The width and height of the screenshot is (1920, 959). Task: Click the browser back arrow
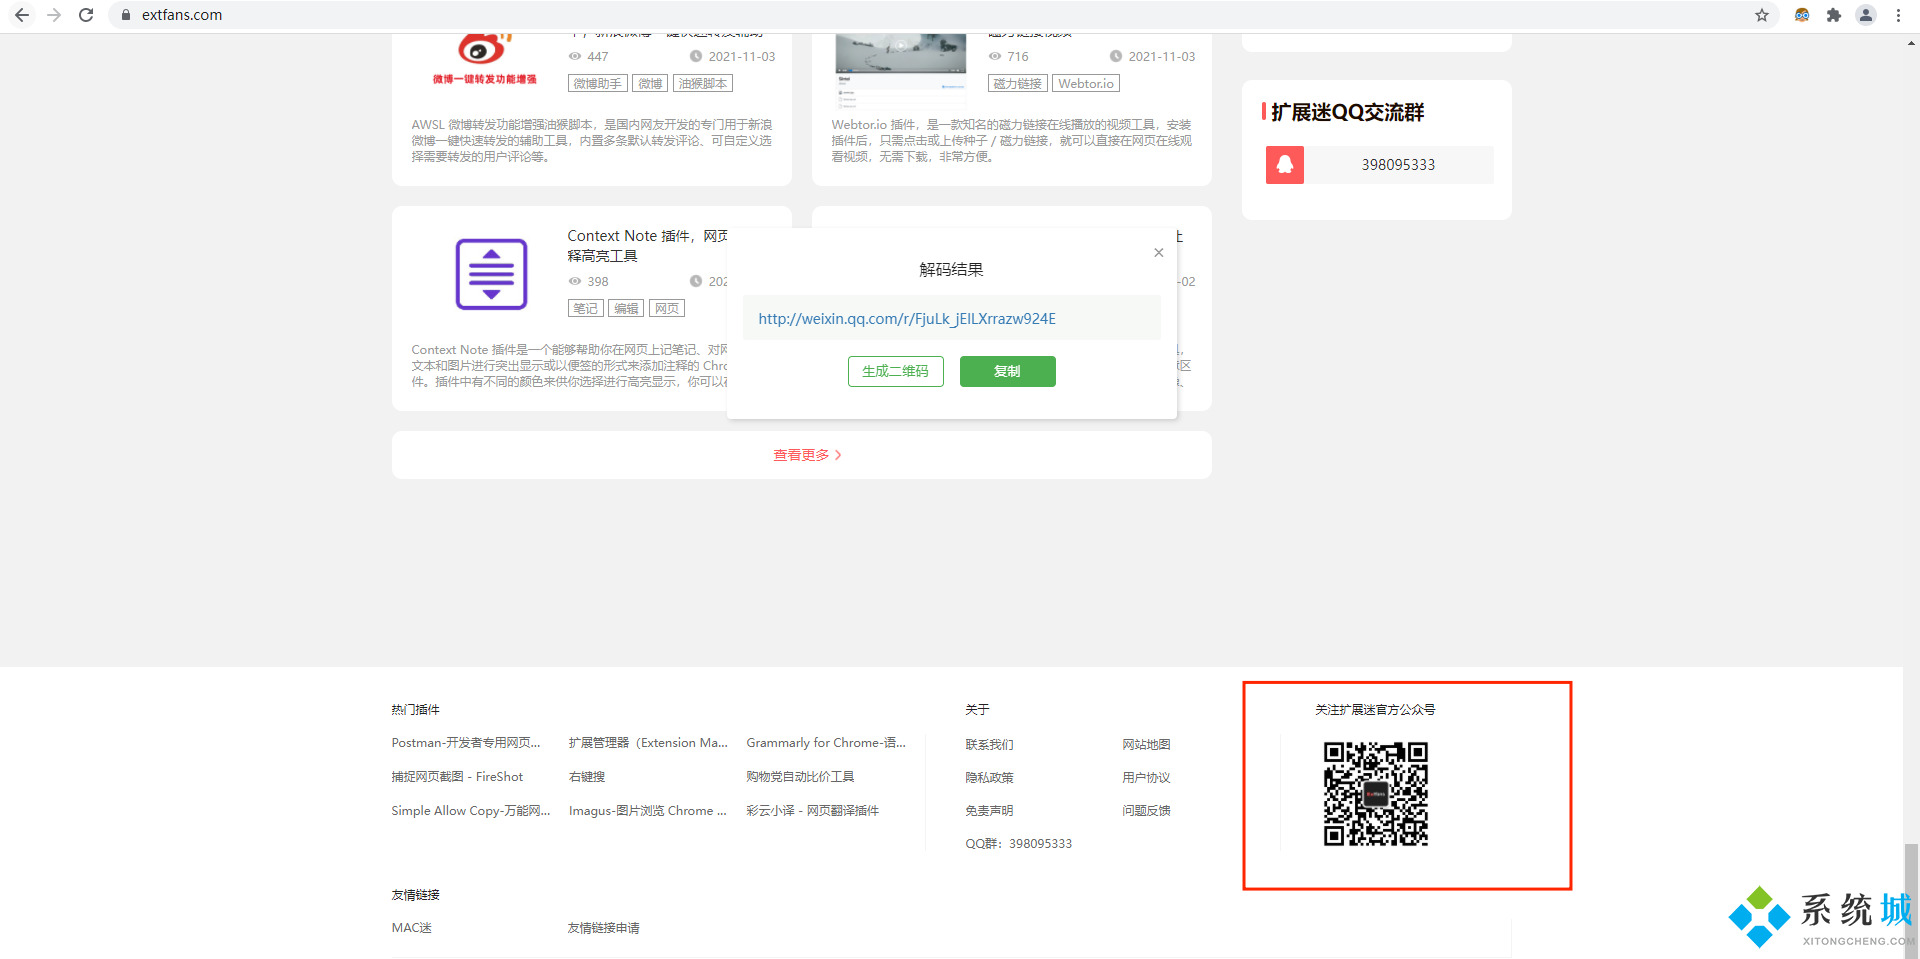coord(22,15)
